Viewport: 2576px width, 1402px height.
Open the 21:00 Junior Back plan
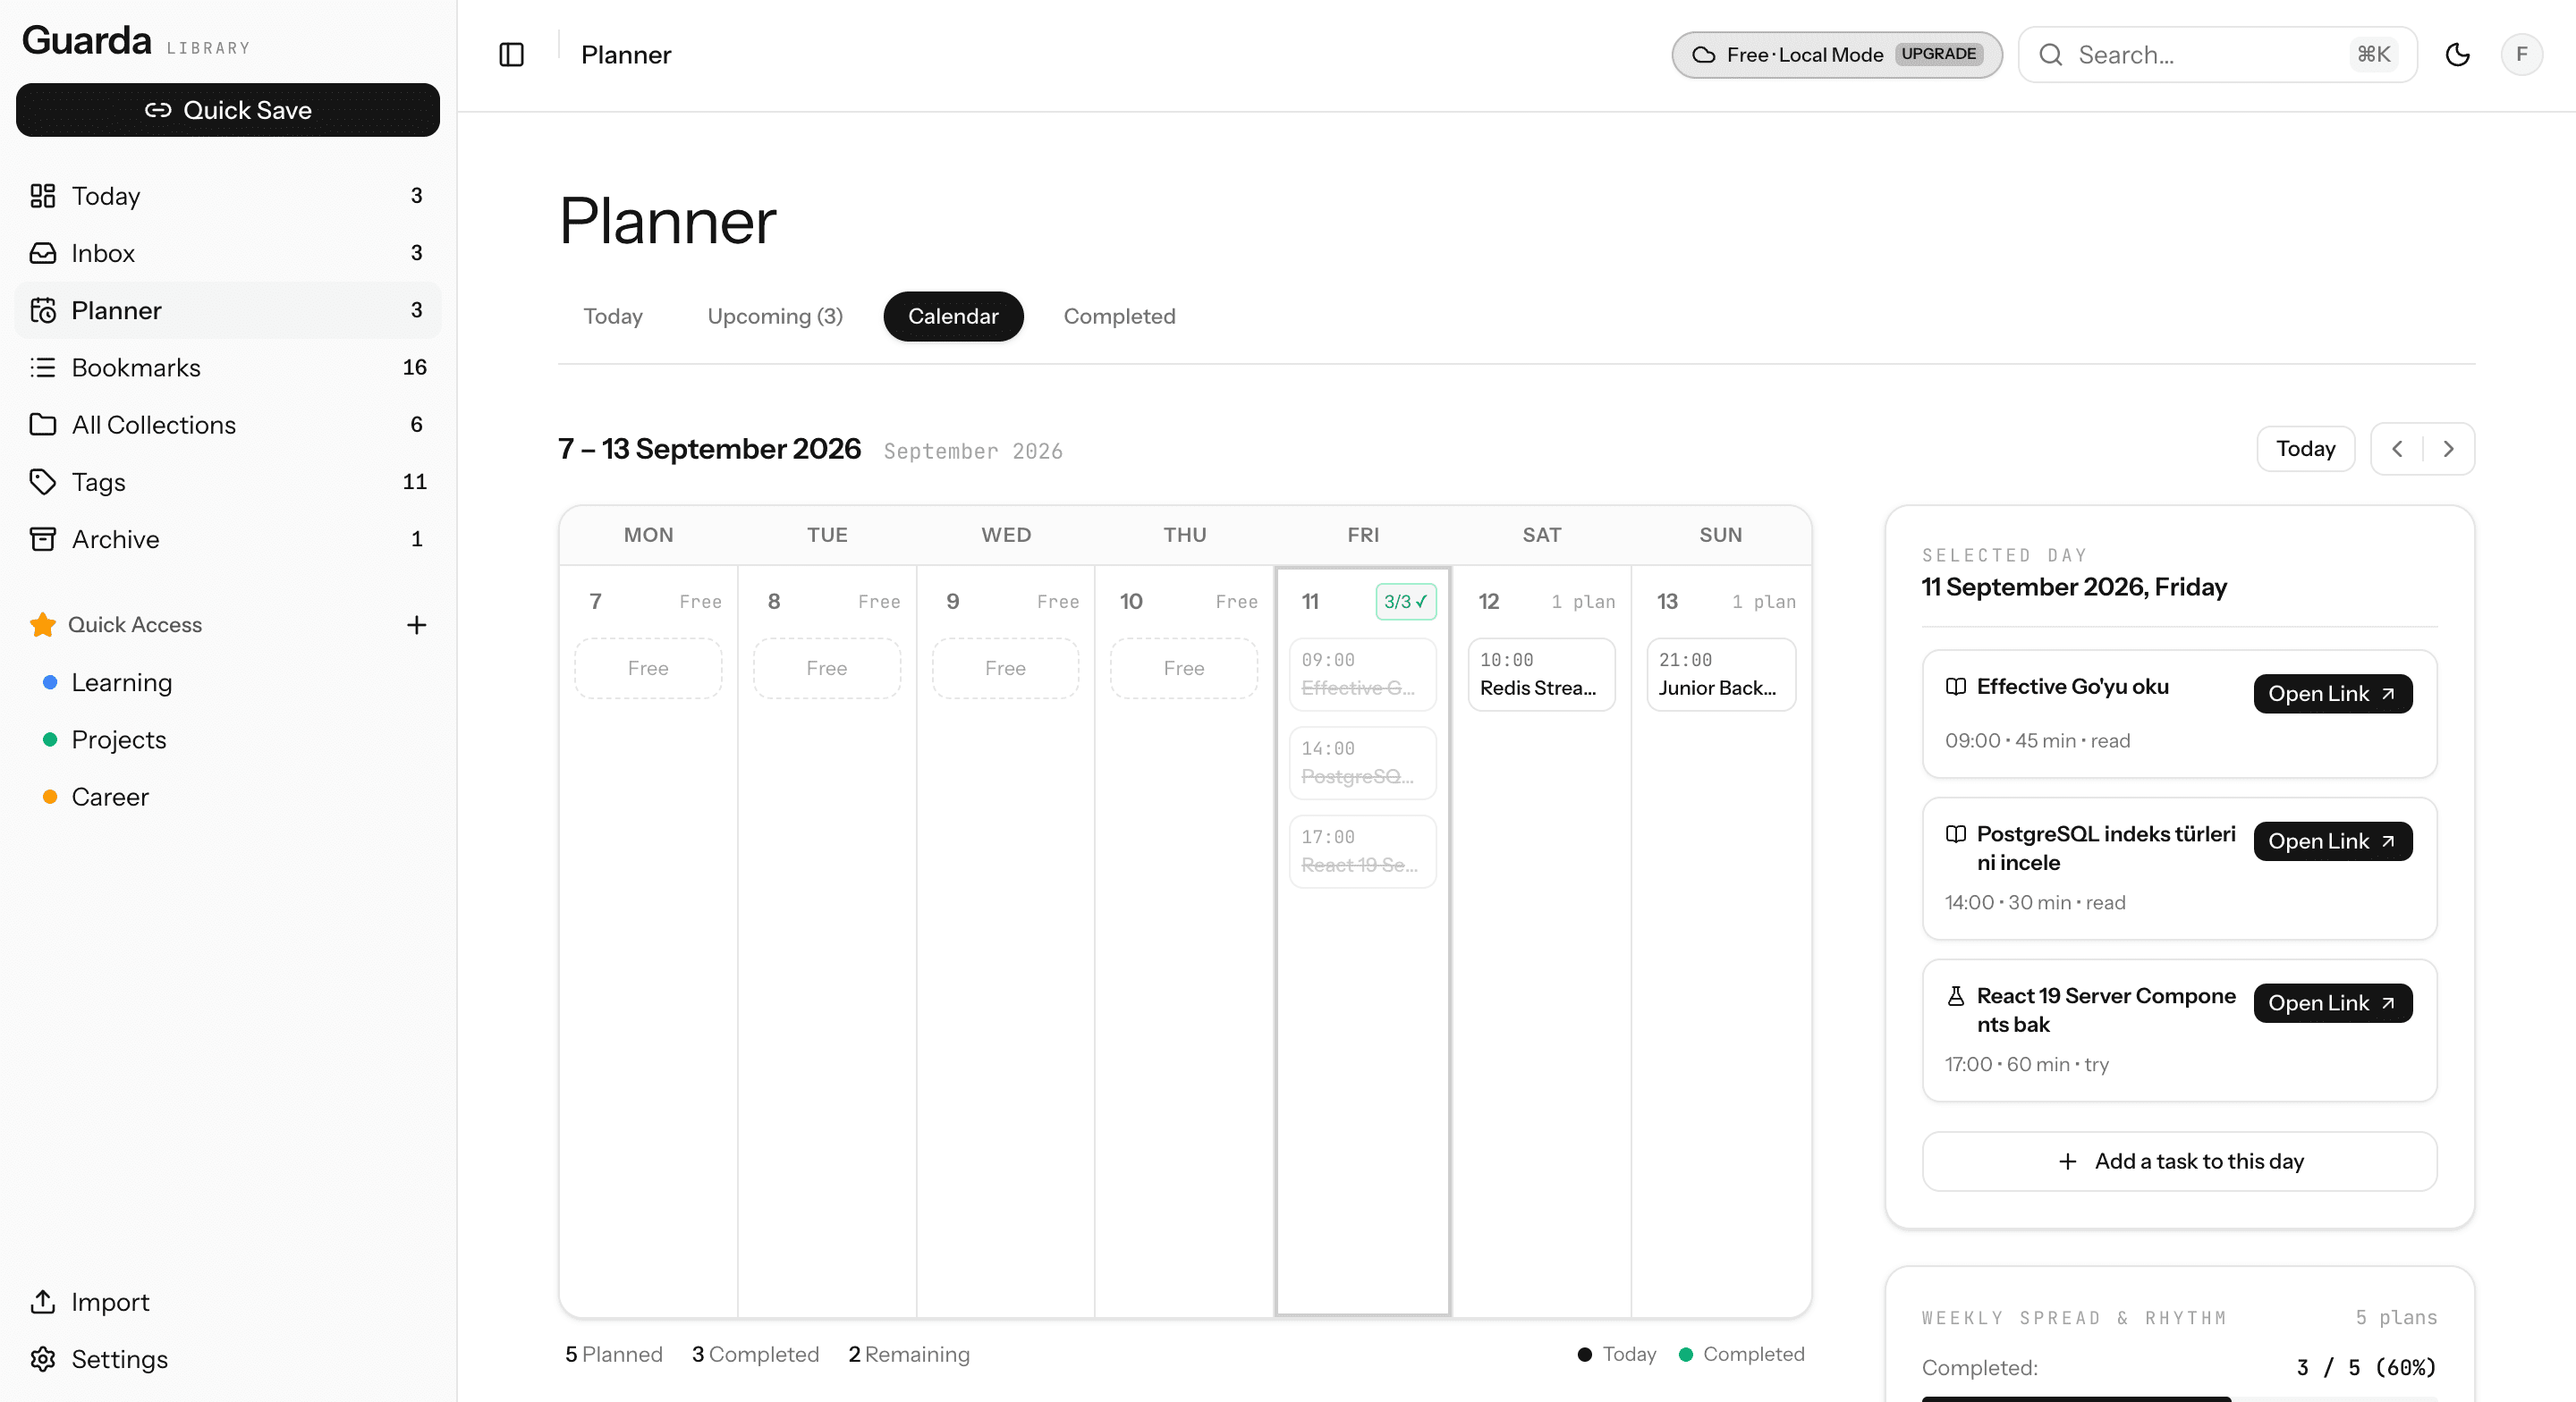1720,675
